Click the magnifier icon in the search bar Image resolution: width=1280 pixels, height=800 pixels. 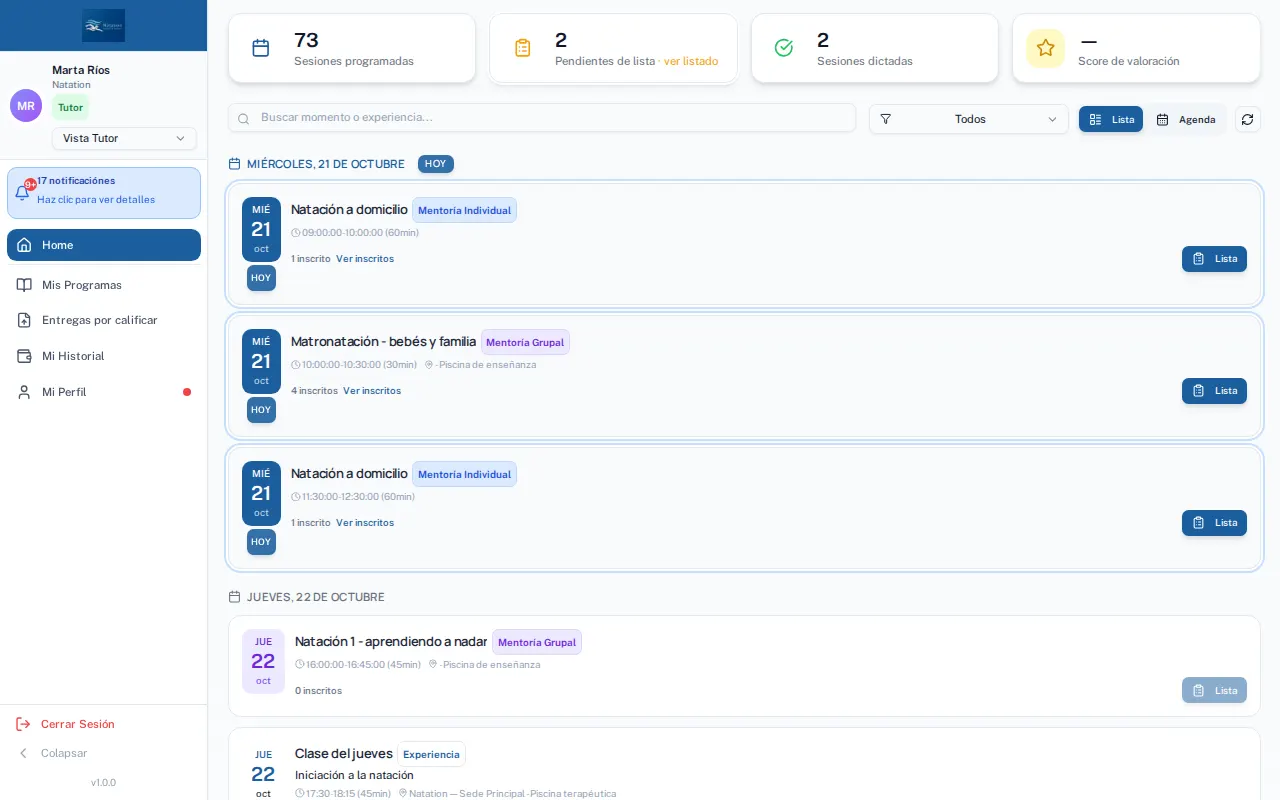coord(244,118)
